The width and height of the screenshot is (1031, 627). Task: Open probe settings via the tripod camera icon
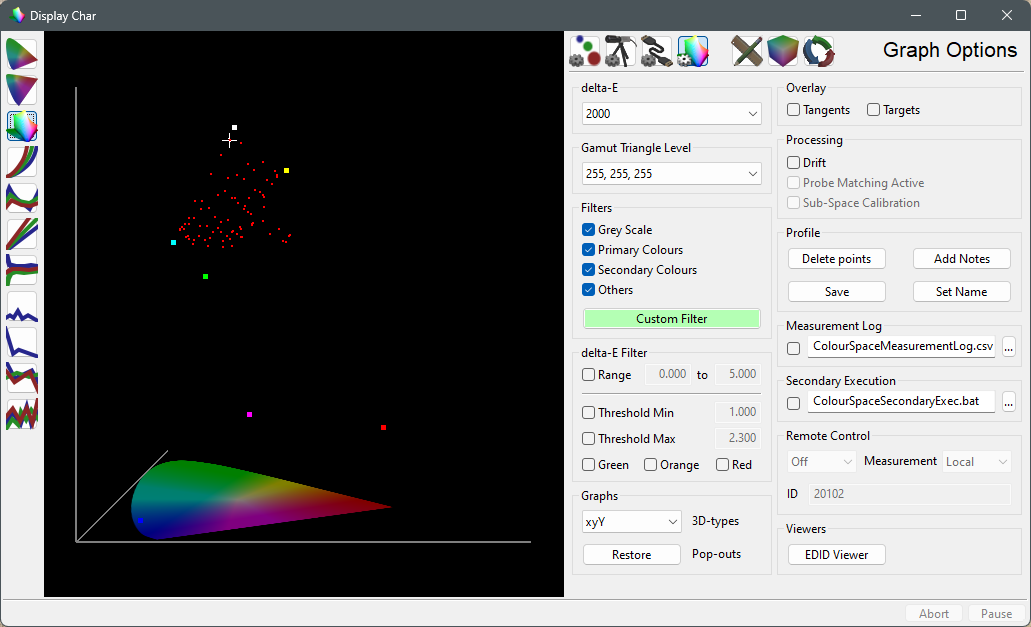point(621,51)
